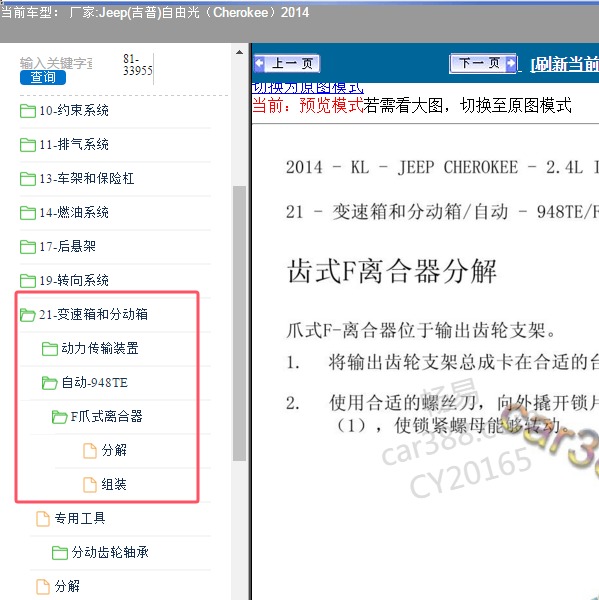Viewport: 599px width, 600px height.
Task: Open 组装 page under F爪式离合器
Action: pyautogui.click(x=114, y=484)
